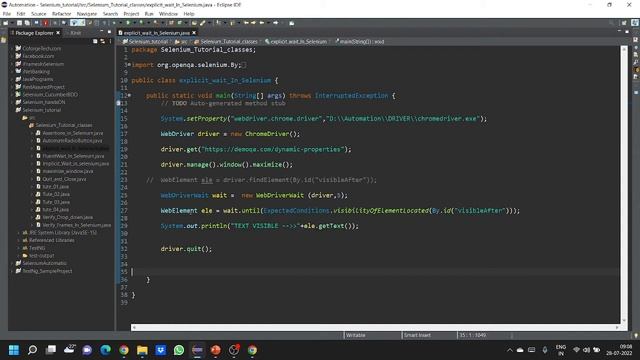Open the Project menu
This screenshot has width=640, height=360.
[131, 14]
